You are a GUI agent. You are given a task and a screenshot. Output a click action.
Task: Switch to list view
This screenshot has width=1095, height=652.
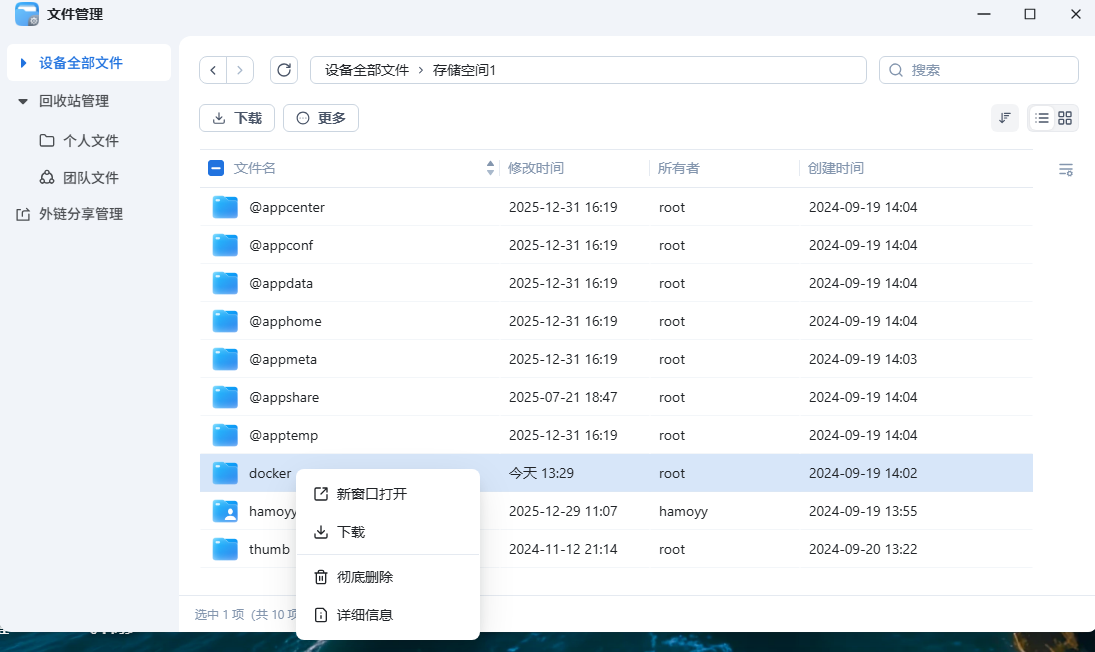1042,118
